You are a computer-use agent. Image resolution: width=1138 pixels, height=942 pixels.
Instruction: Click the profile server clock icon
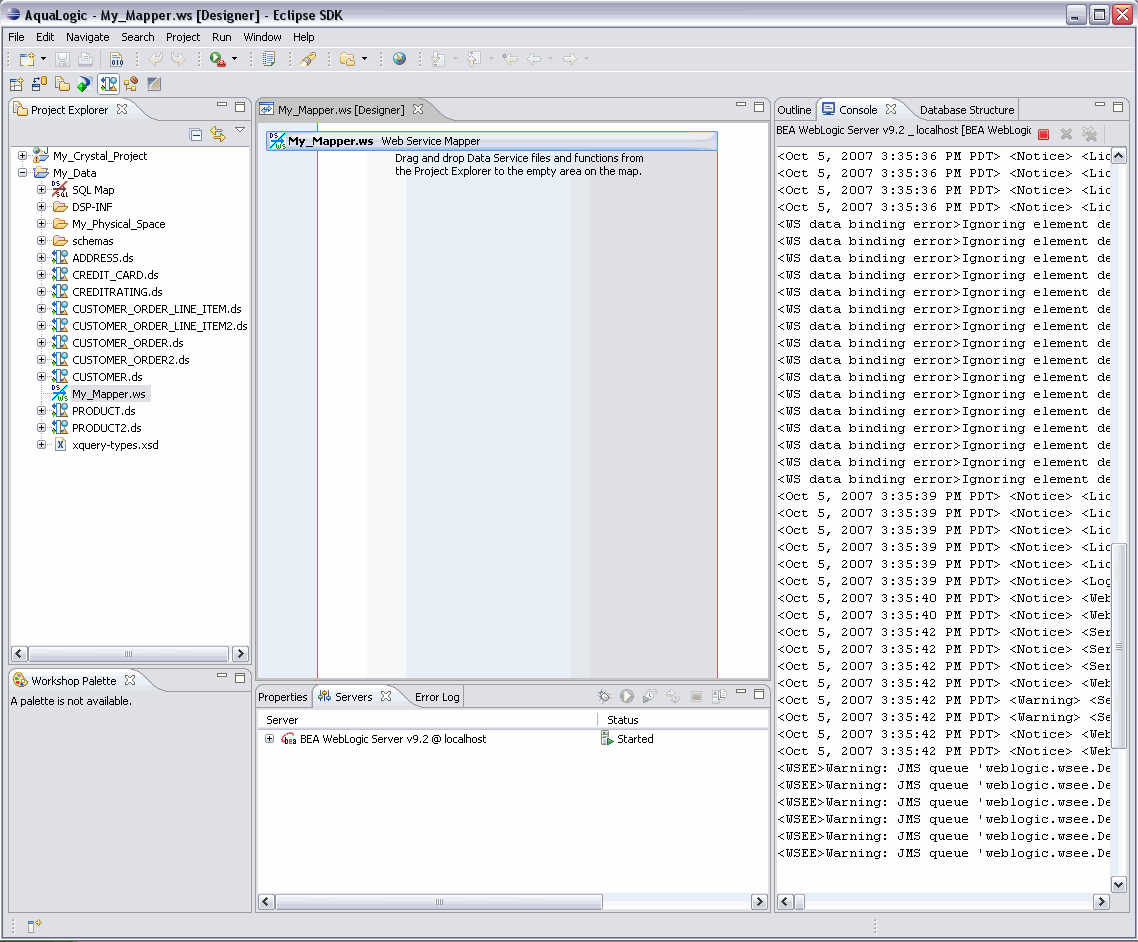[x=650, y=697]
